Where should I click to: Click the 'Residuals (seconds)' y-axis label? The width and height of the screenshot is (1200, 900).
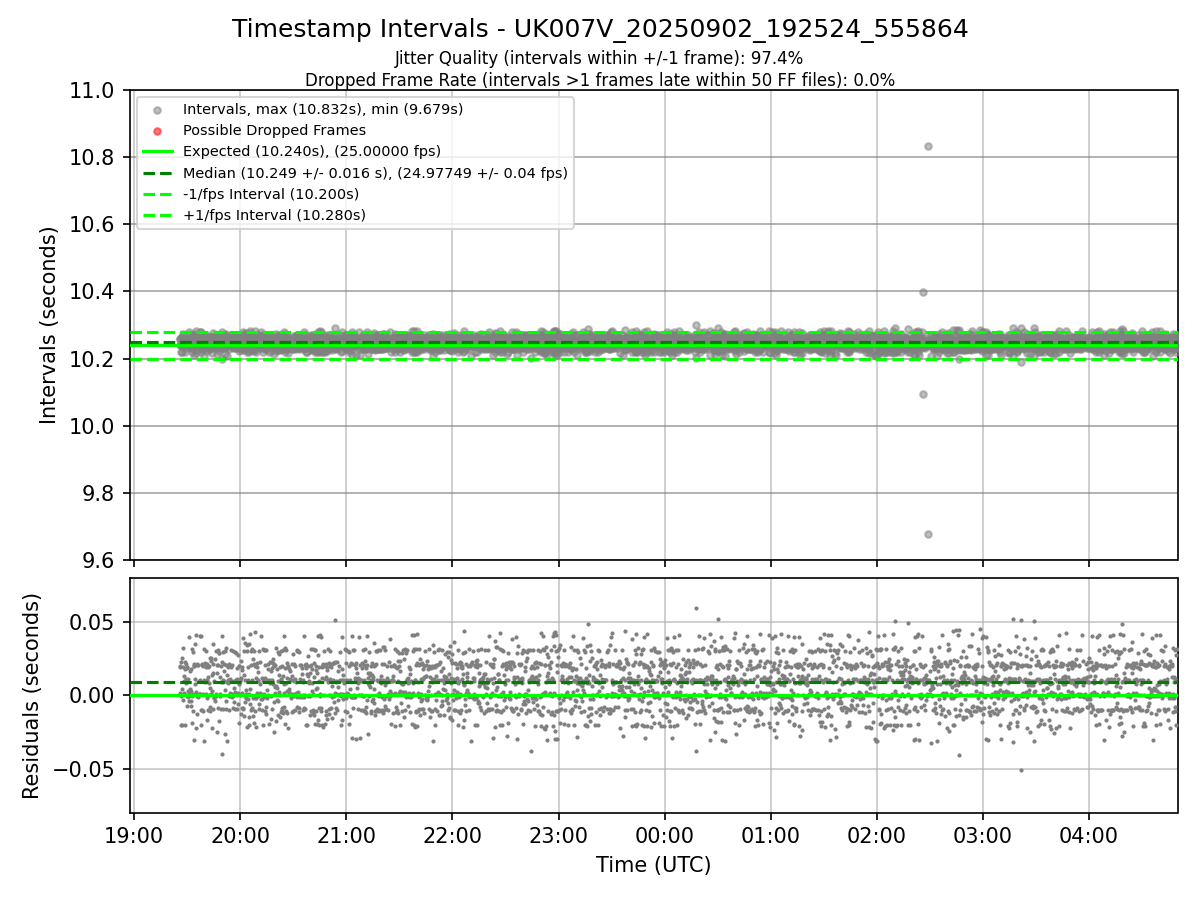coord(31,696)
